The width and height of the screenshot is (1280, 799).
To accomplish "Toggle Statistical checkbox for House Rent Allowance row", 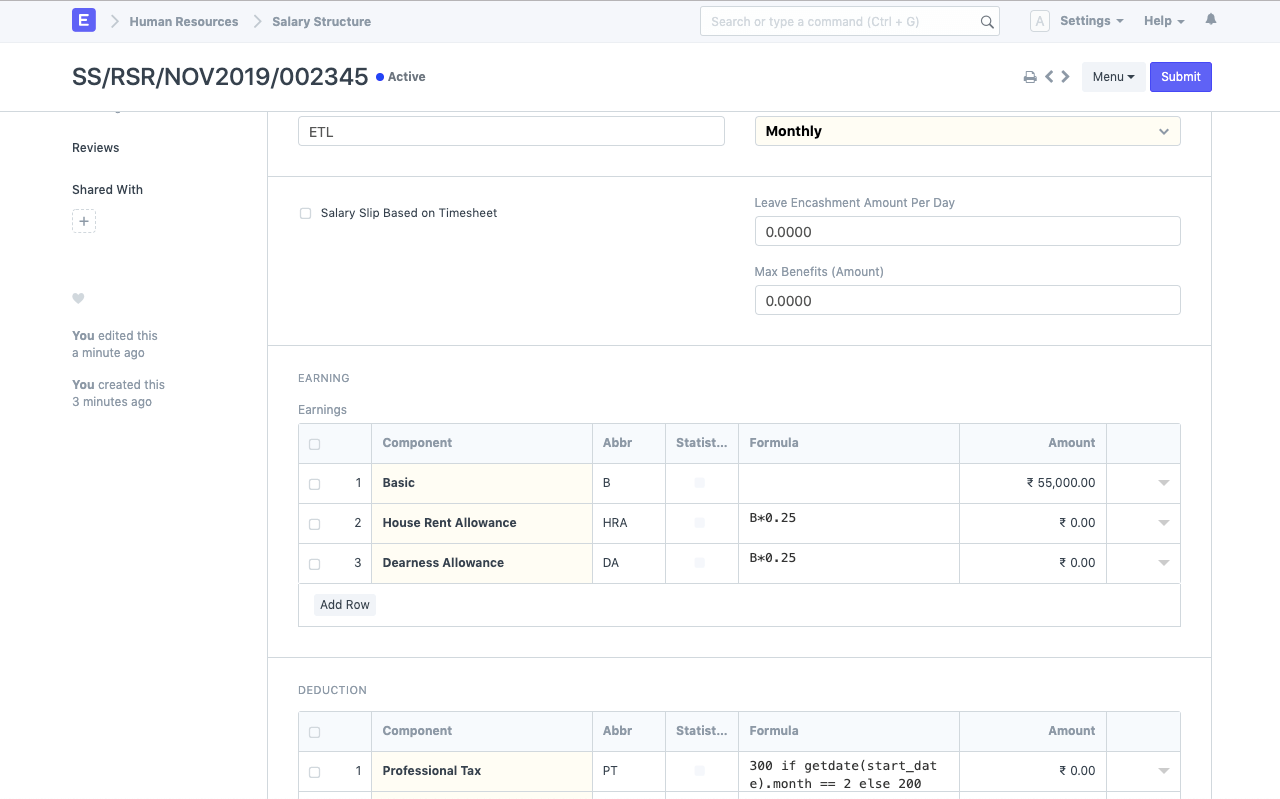I will click(x=700, y=523).
